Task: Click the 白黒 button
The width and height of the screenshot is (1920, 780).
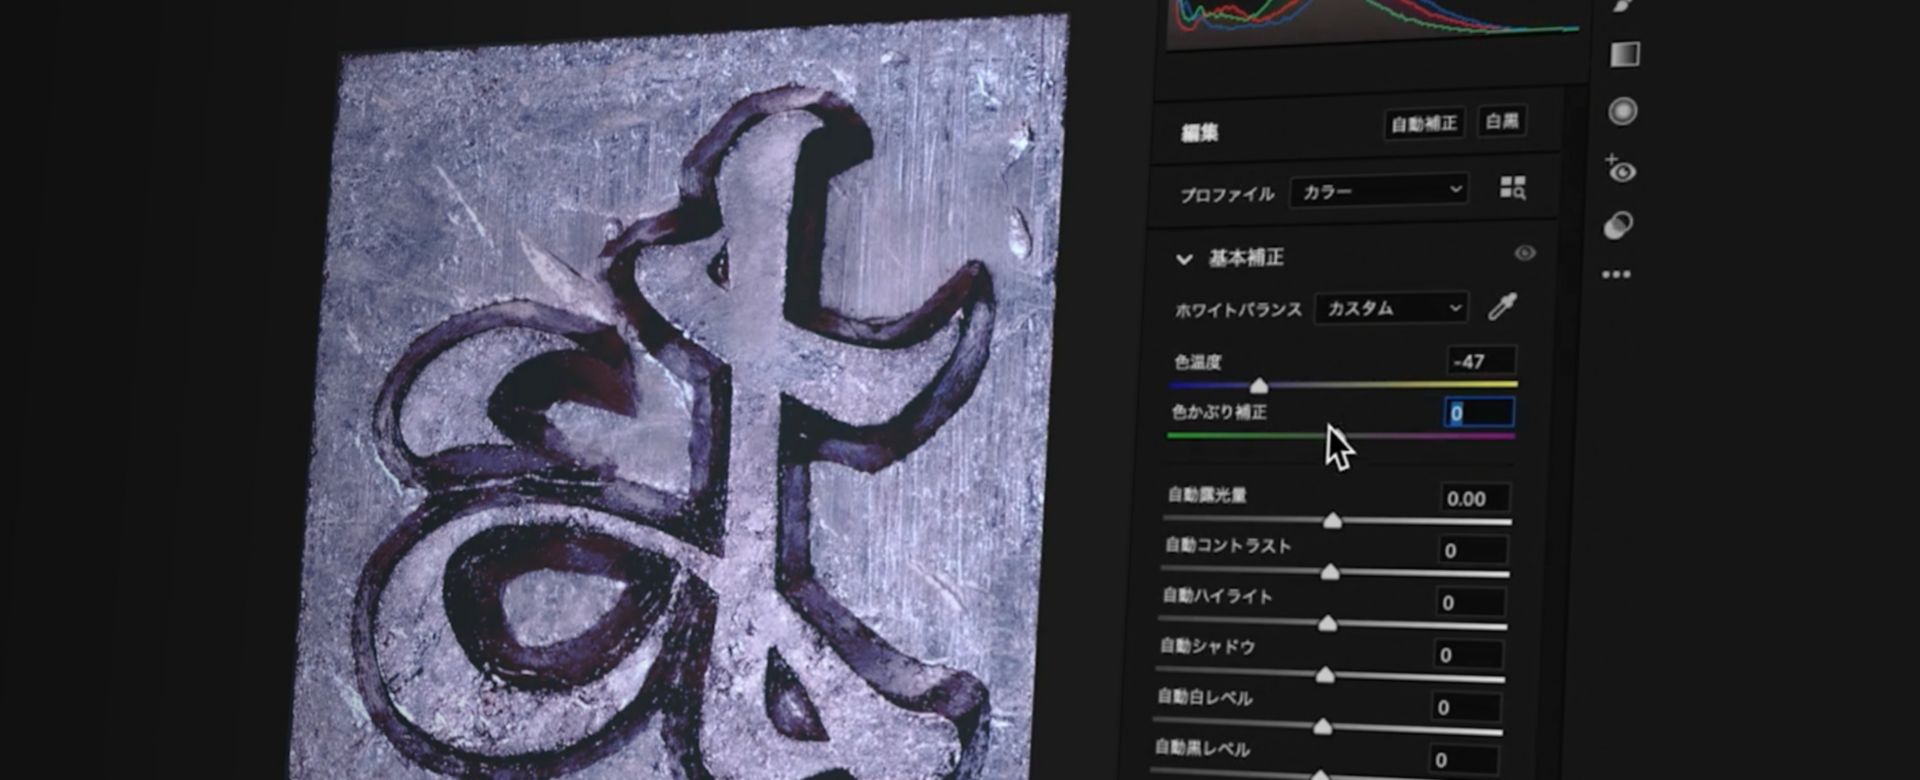Action: click(1501, 122)
